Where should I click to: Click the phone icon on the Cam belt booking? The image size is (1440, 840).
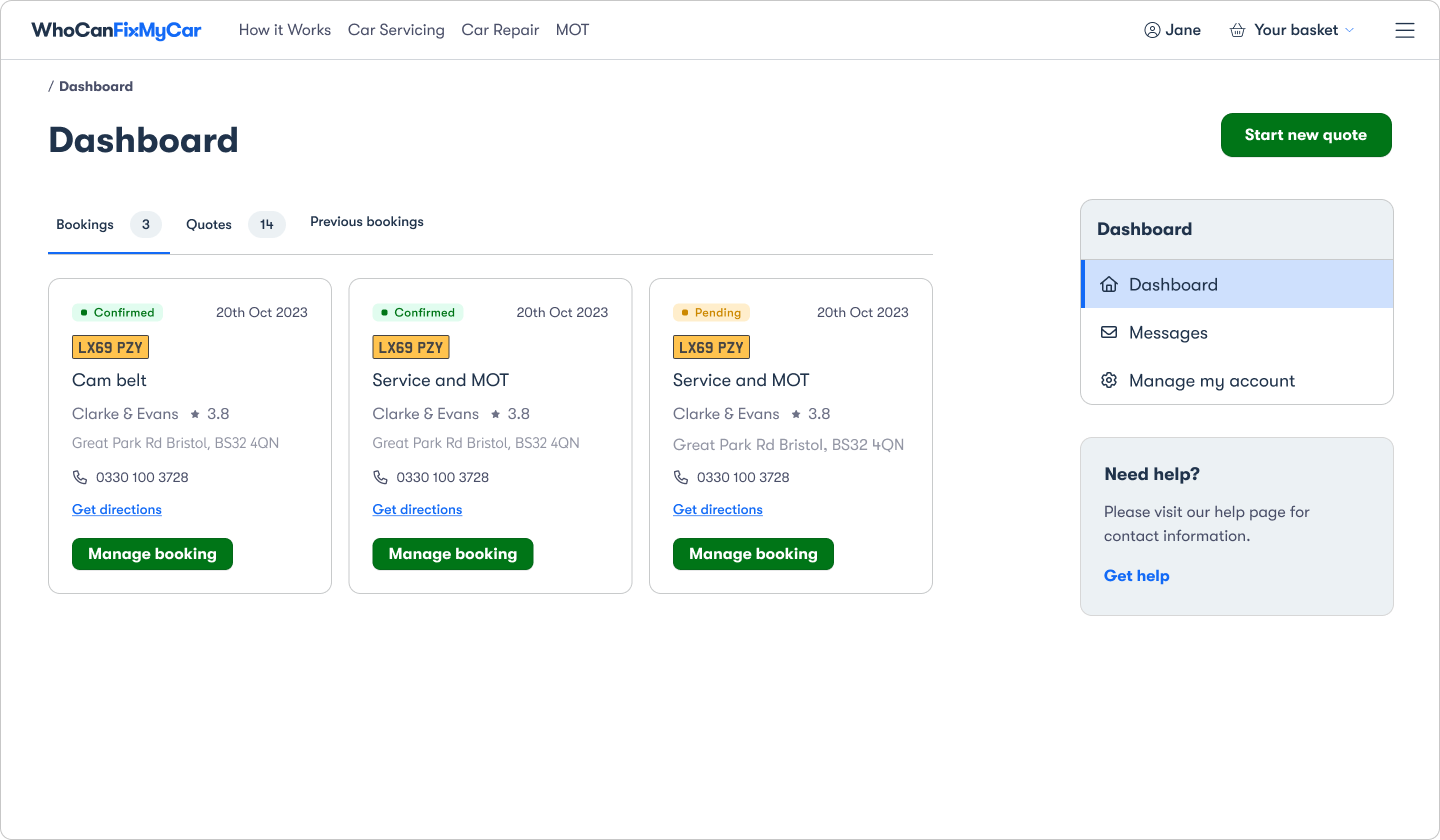click(x=81, y=477)
